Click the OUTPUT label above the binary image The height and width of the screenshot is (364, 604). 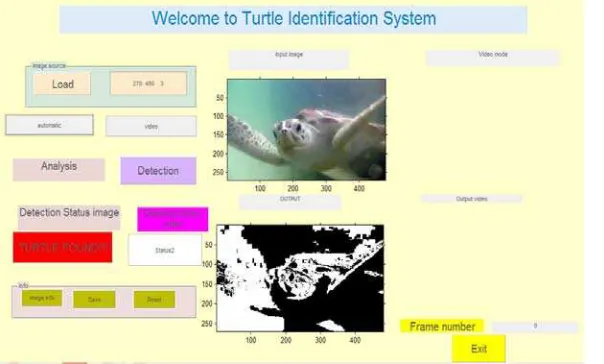pos(290,202)
